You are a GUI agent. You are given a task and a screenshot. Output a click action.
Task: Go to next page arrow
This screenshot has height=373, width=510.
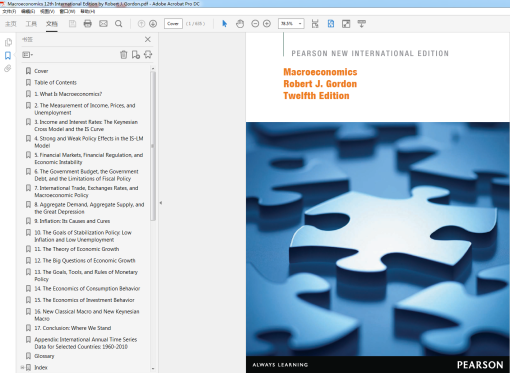(x=153, y=24)
